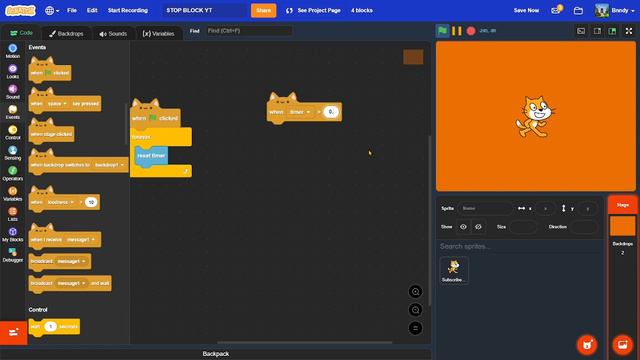The image size is (640, 360).
Task: Expand the space key dropdown in palette block
Action: coord(57,104)
